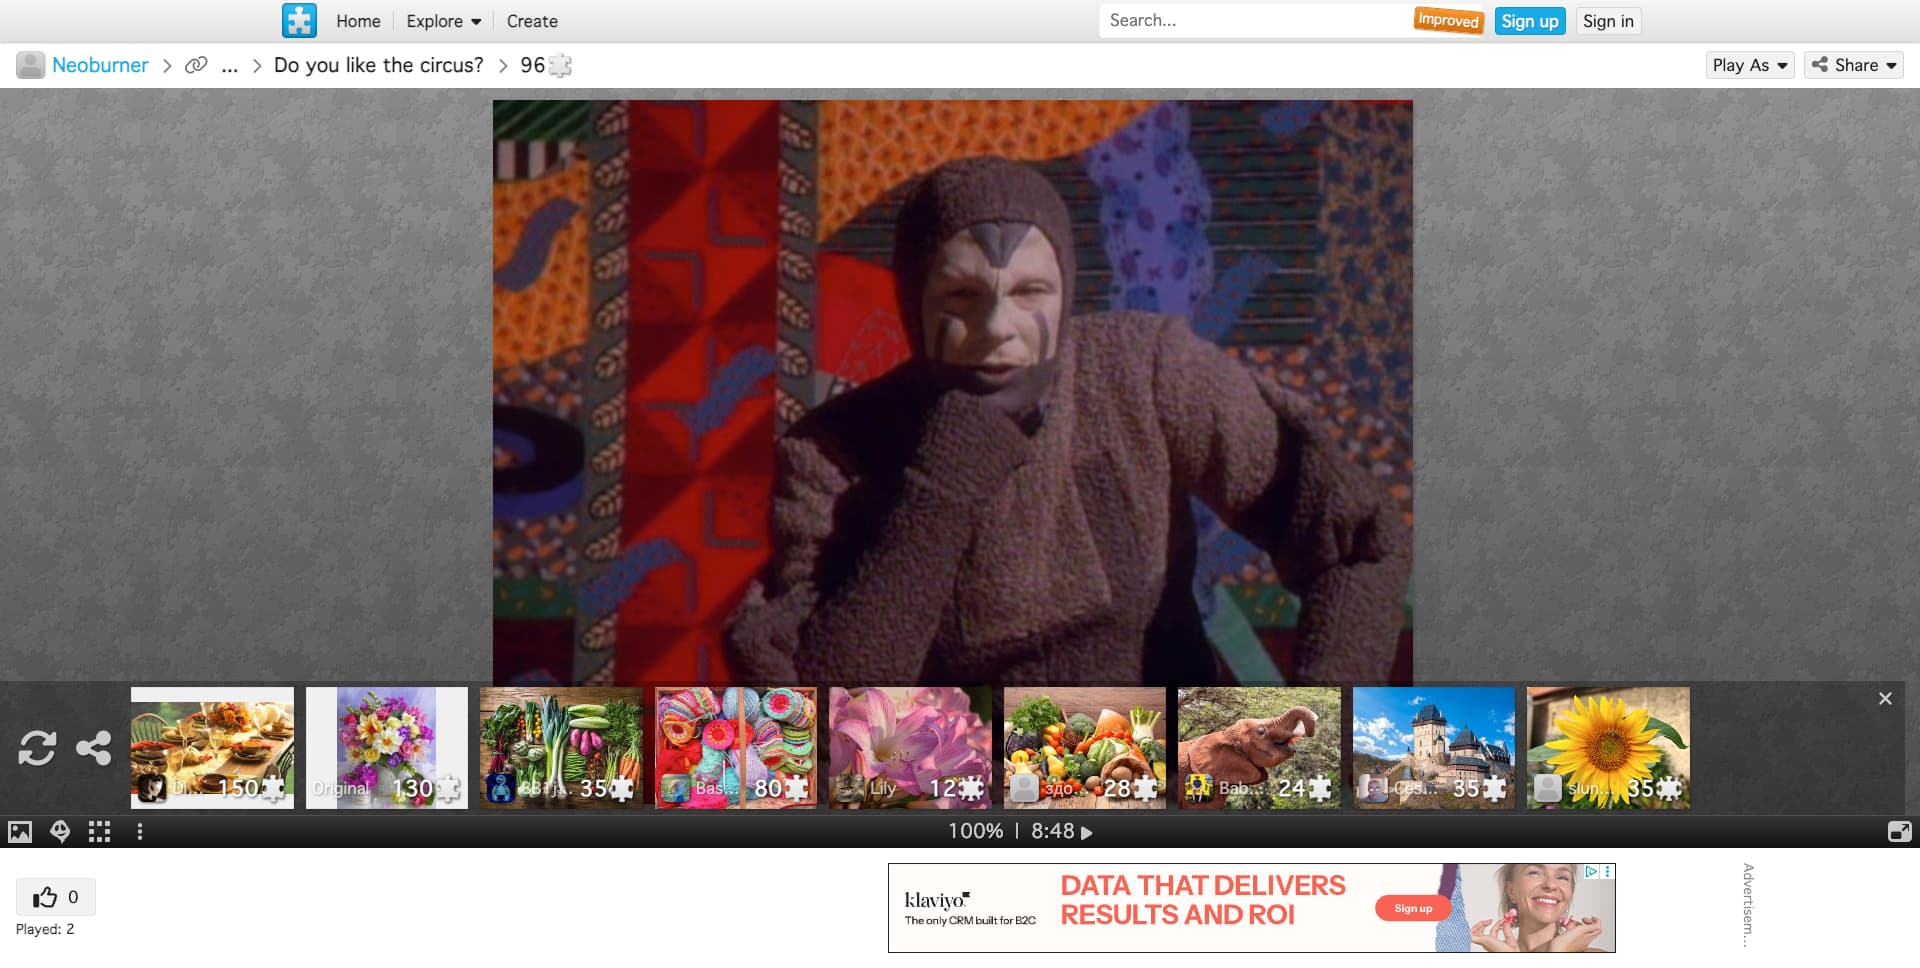Share the puzzle via the share icon
This screenshot has height=968, width=1920.
pos(94,748)
